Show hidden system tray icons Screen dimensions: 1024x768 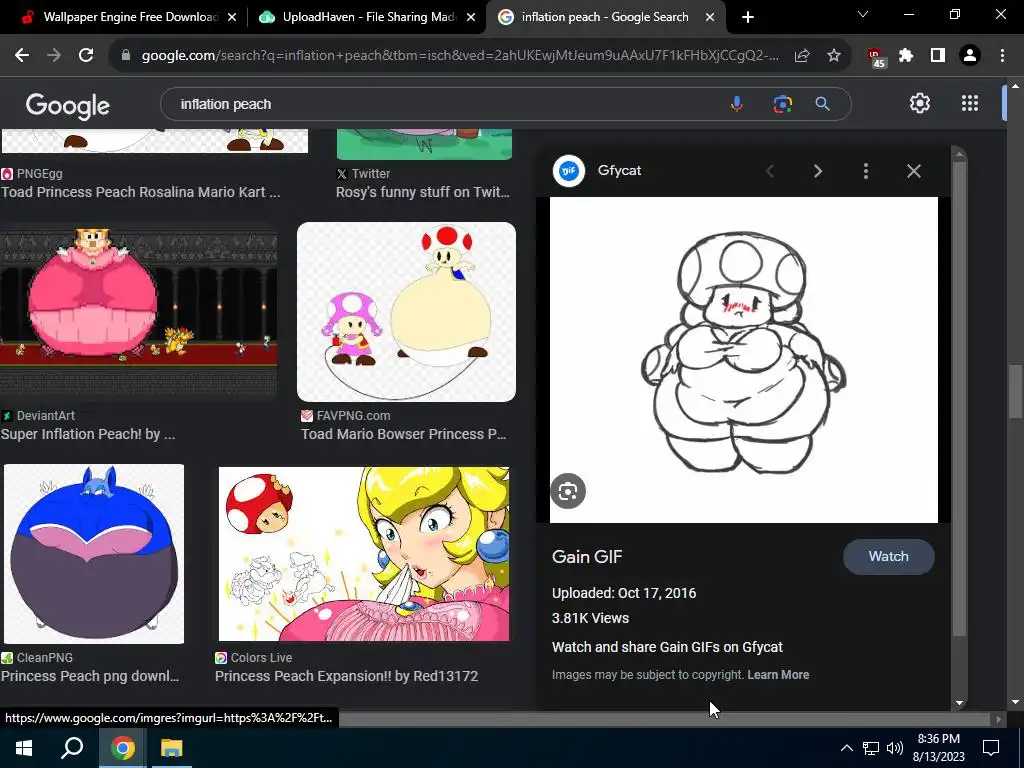(x=846, y=748)
